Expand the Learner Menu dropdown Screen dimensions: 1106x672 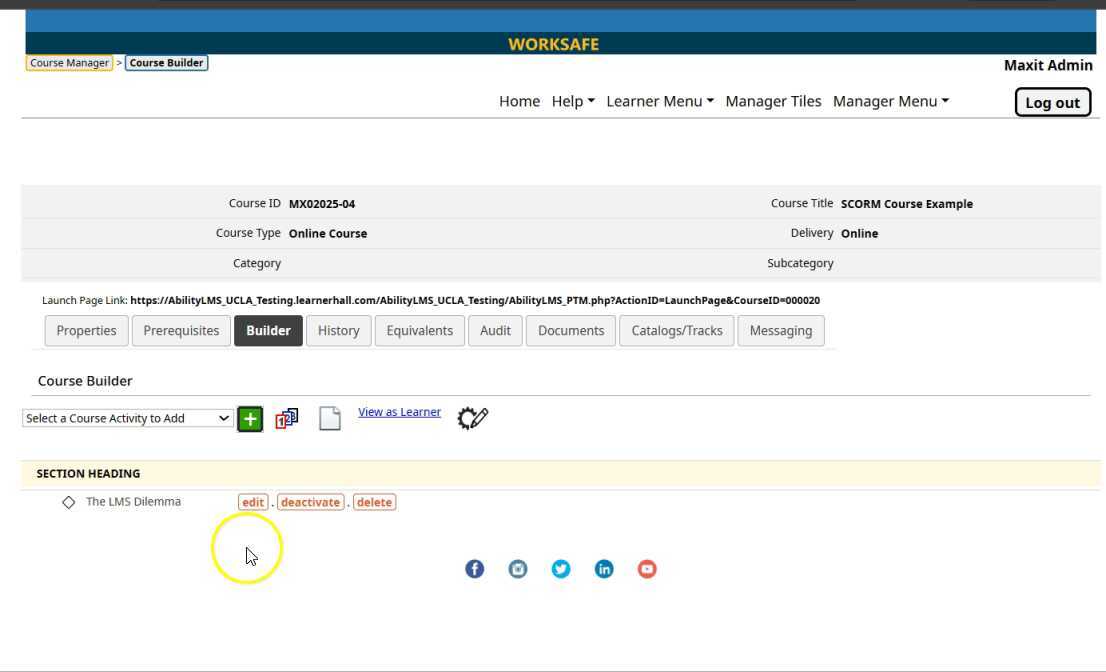pos(660,101)
